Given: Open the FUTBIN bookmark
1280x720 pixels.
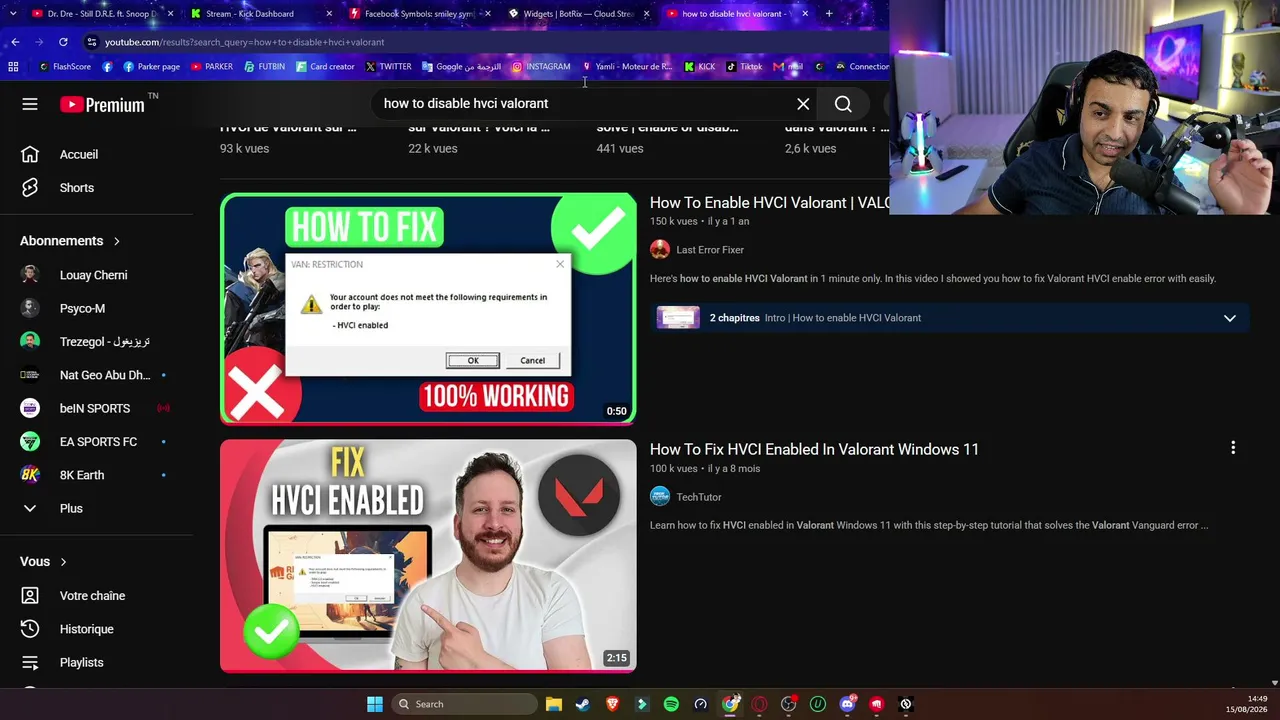Looking at the screenshot, I should [x=264, y=67].
